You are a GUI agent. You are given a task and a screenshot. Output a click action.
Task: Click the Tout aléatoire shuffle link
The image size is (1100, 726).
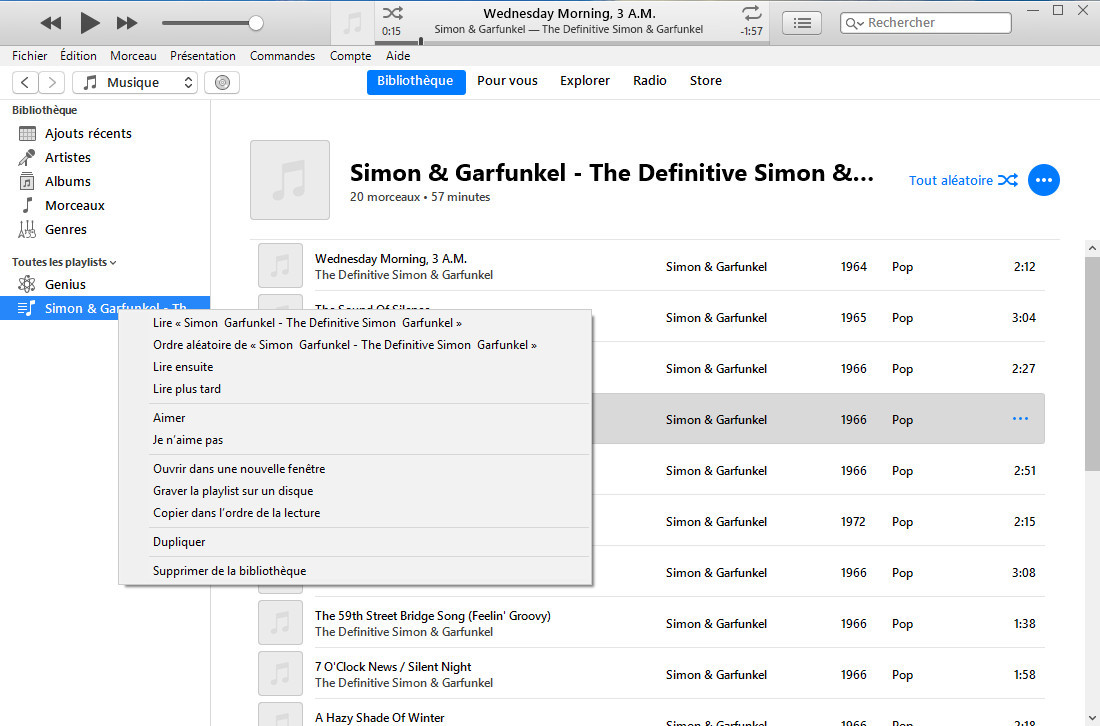(962, 180)
